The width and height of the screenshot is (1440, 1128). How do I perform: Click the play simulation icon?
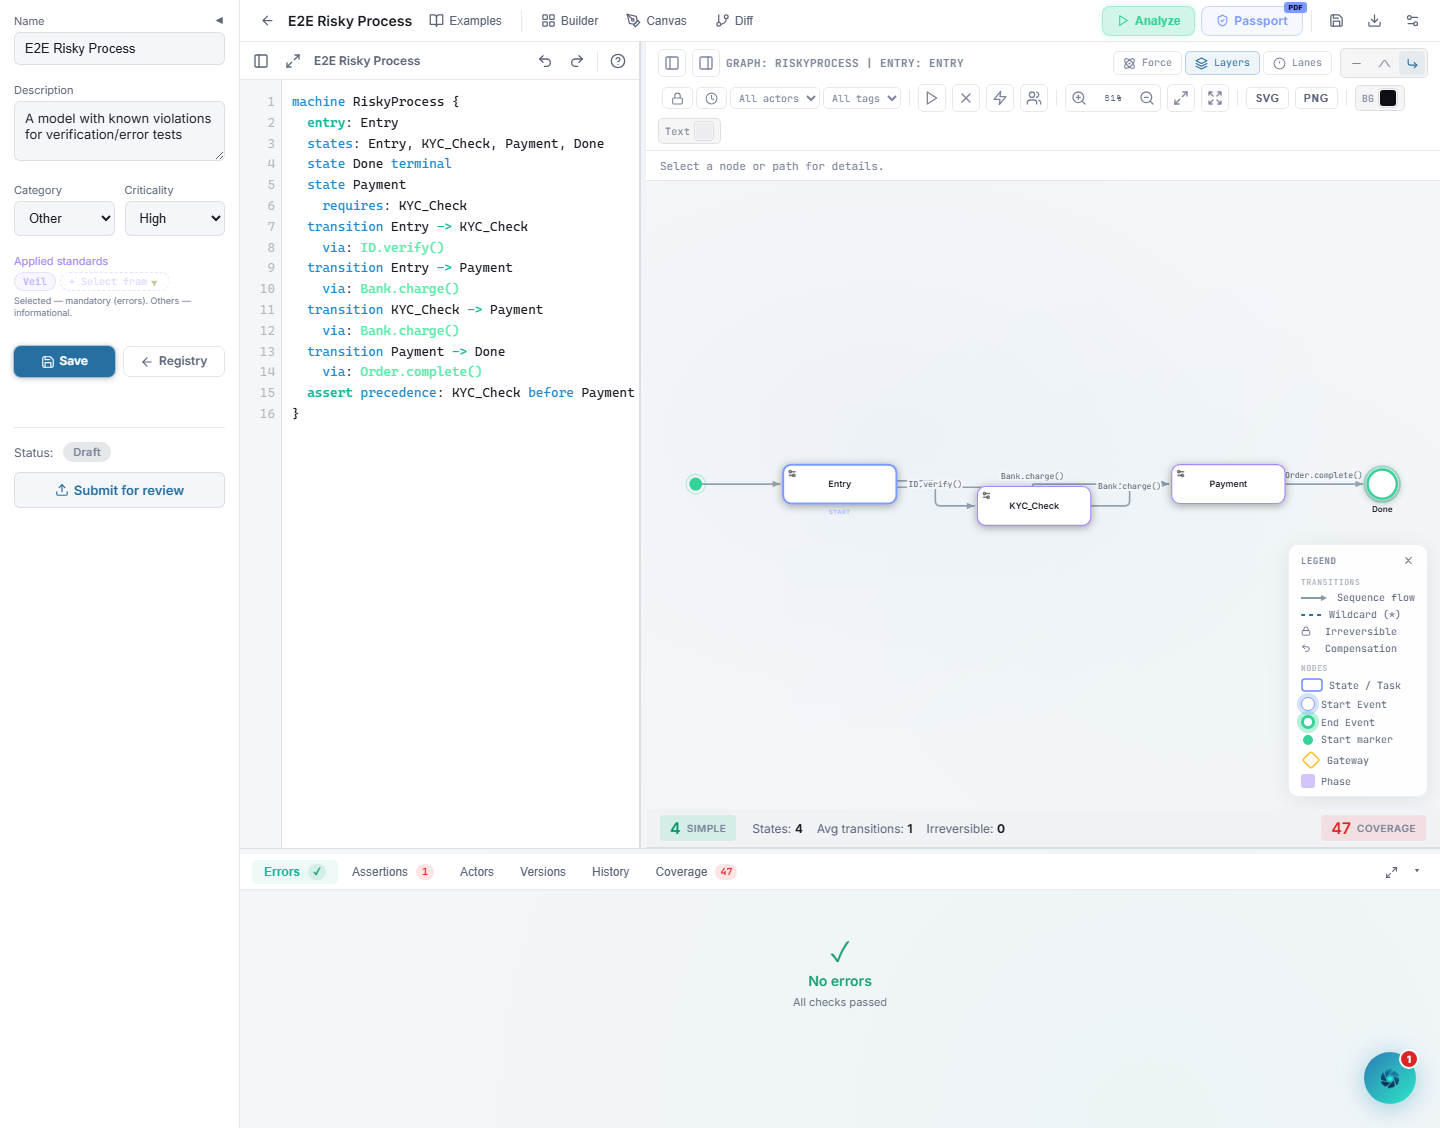(931, 98)
